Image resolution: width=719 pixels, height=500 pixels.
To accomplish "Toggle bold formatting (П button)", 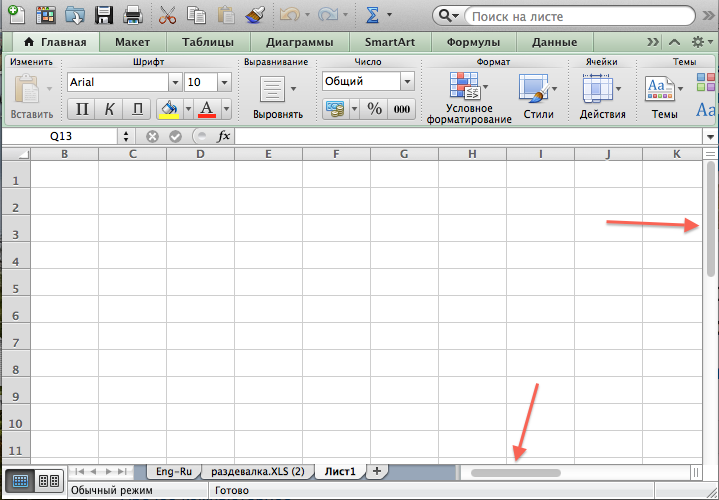I will pyautogui.click(x=82, y=109).
